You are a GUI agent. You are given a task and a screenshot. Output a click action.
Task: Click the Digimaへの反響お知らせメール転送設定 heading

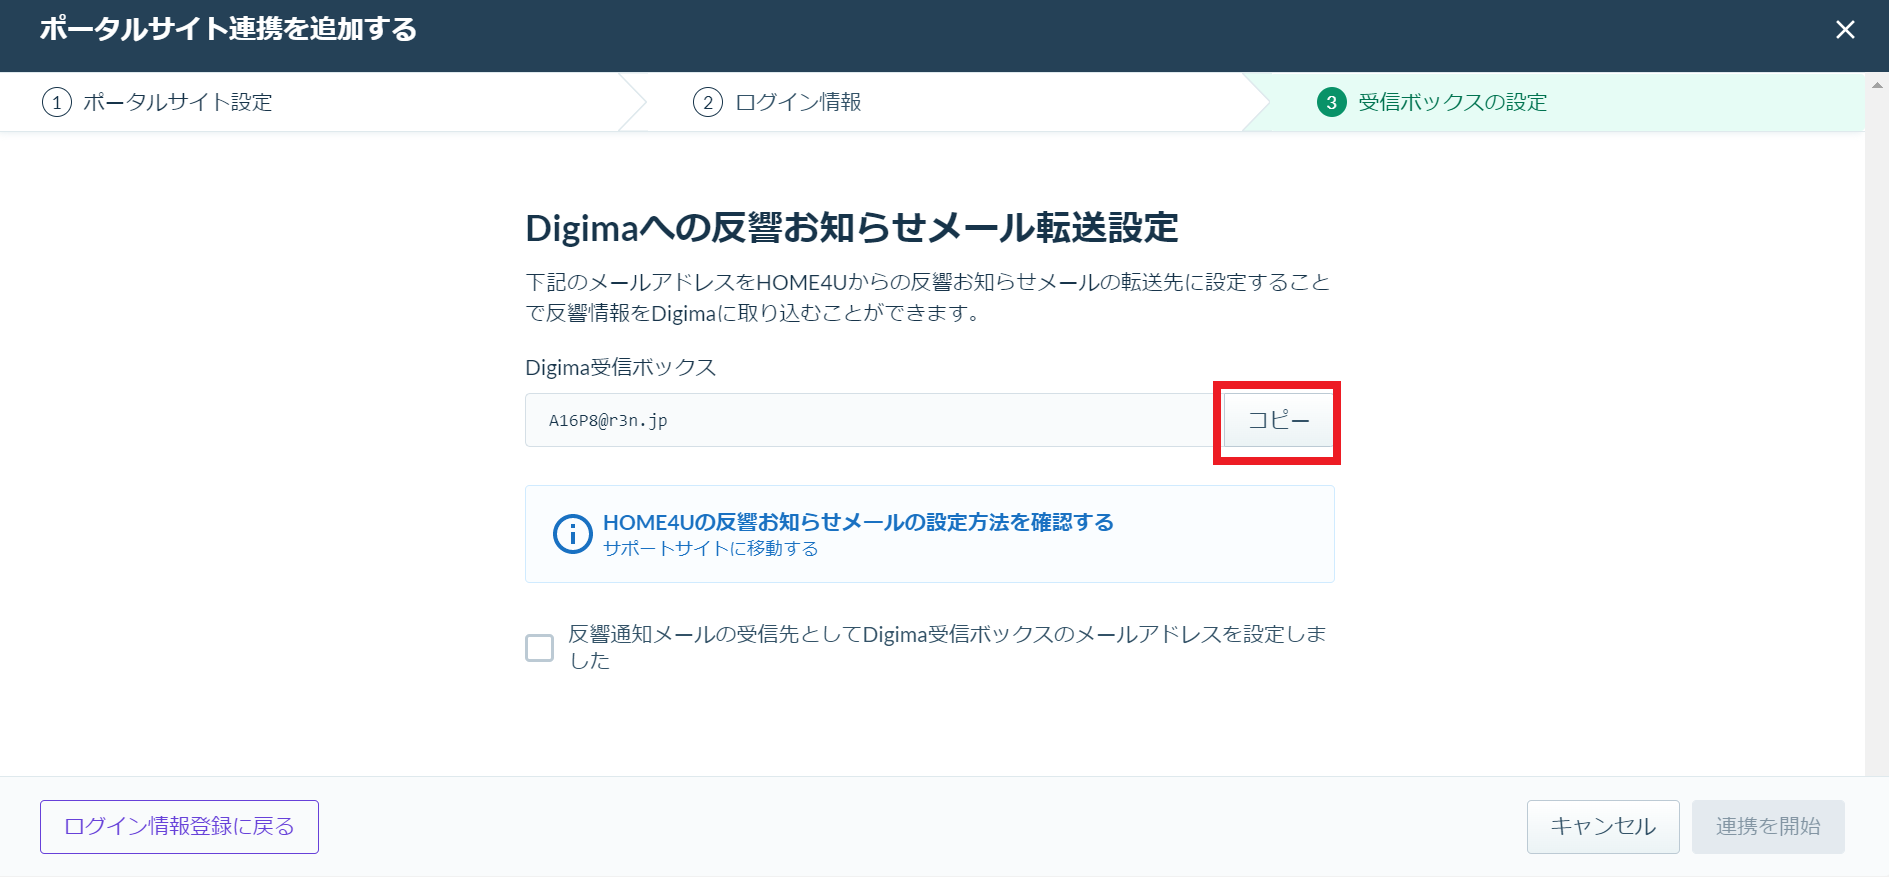pyautogui.click(x=852, y=228)
